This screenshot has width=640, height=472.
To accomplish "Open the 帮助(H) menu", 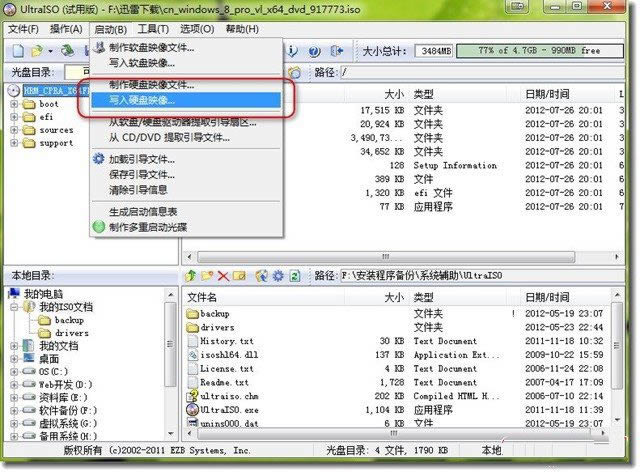I will pos(242,29).
